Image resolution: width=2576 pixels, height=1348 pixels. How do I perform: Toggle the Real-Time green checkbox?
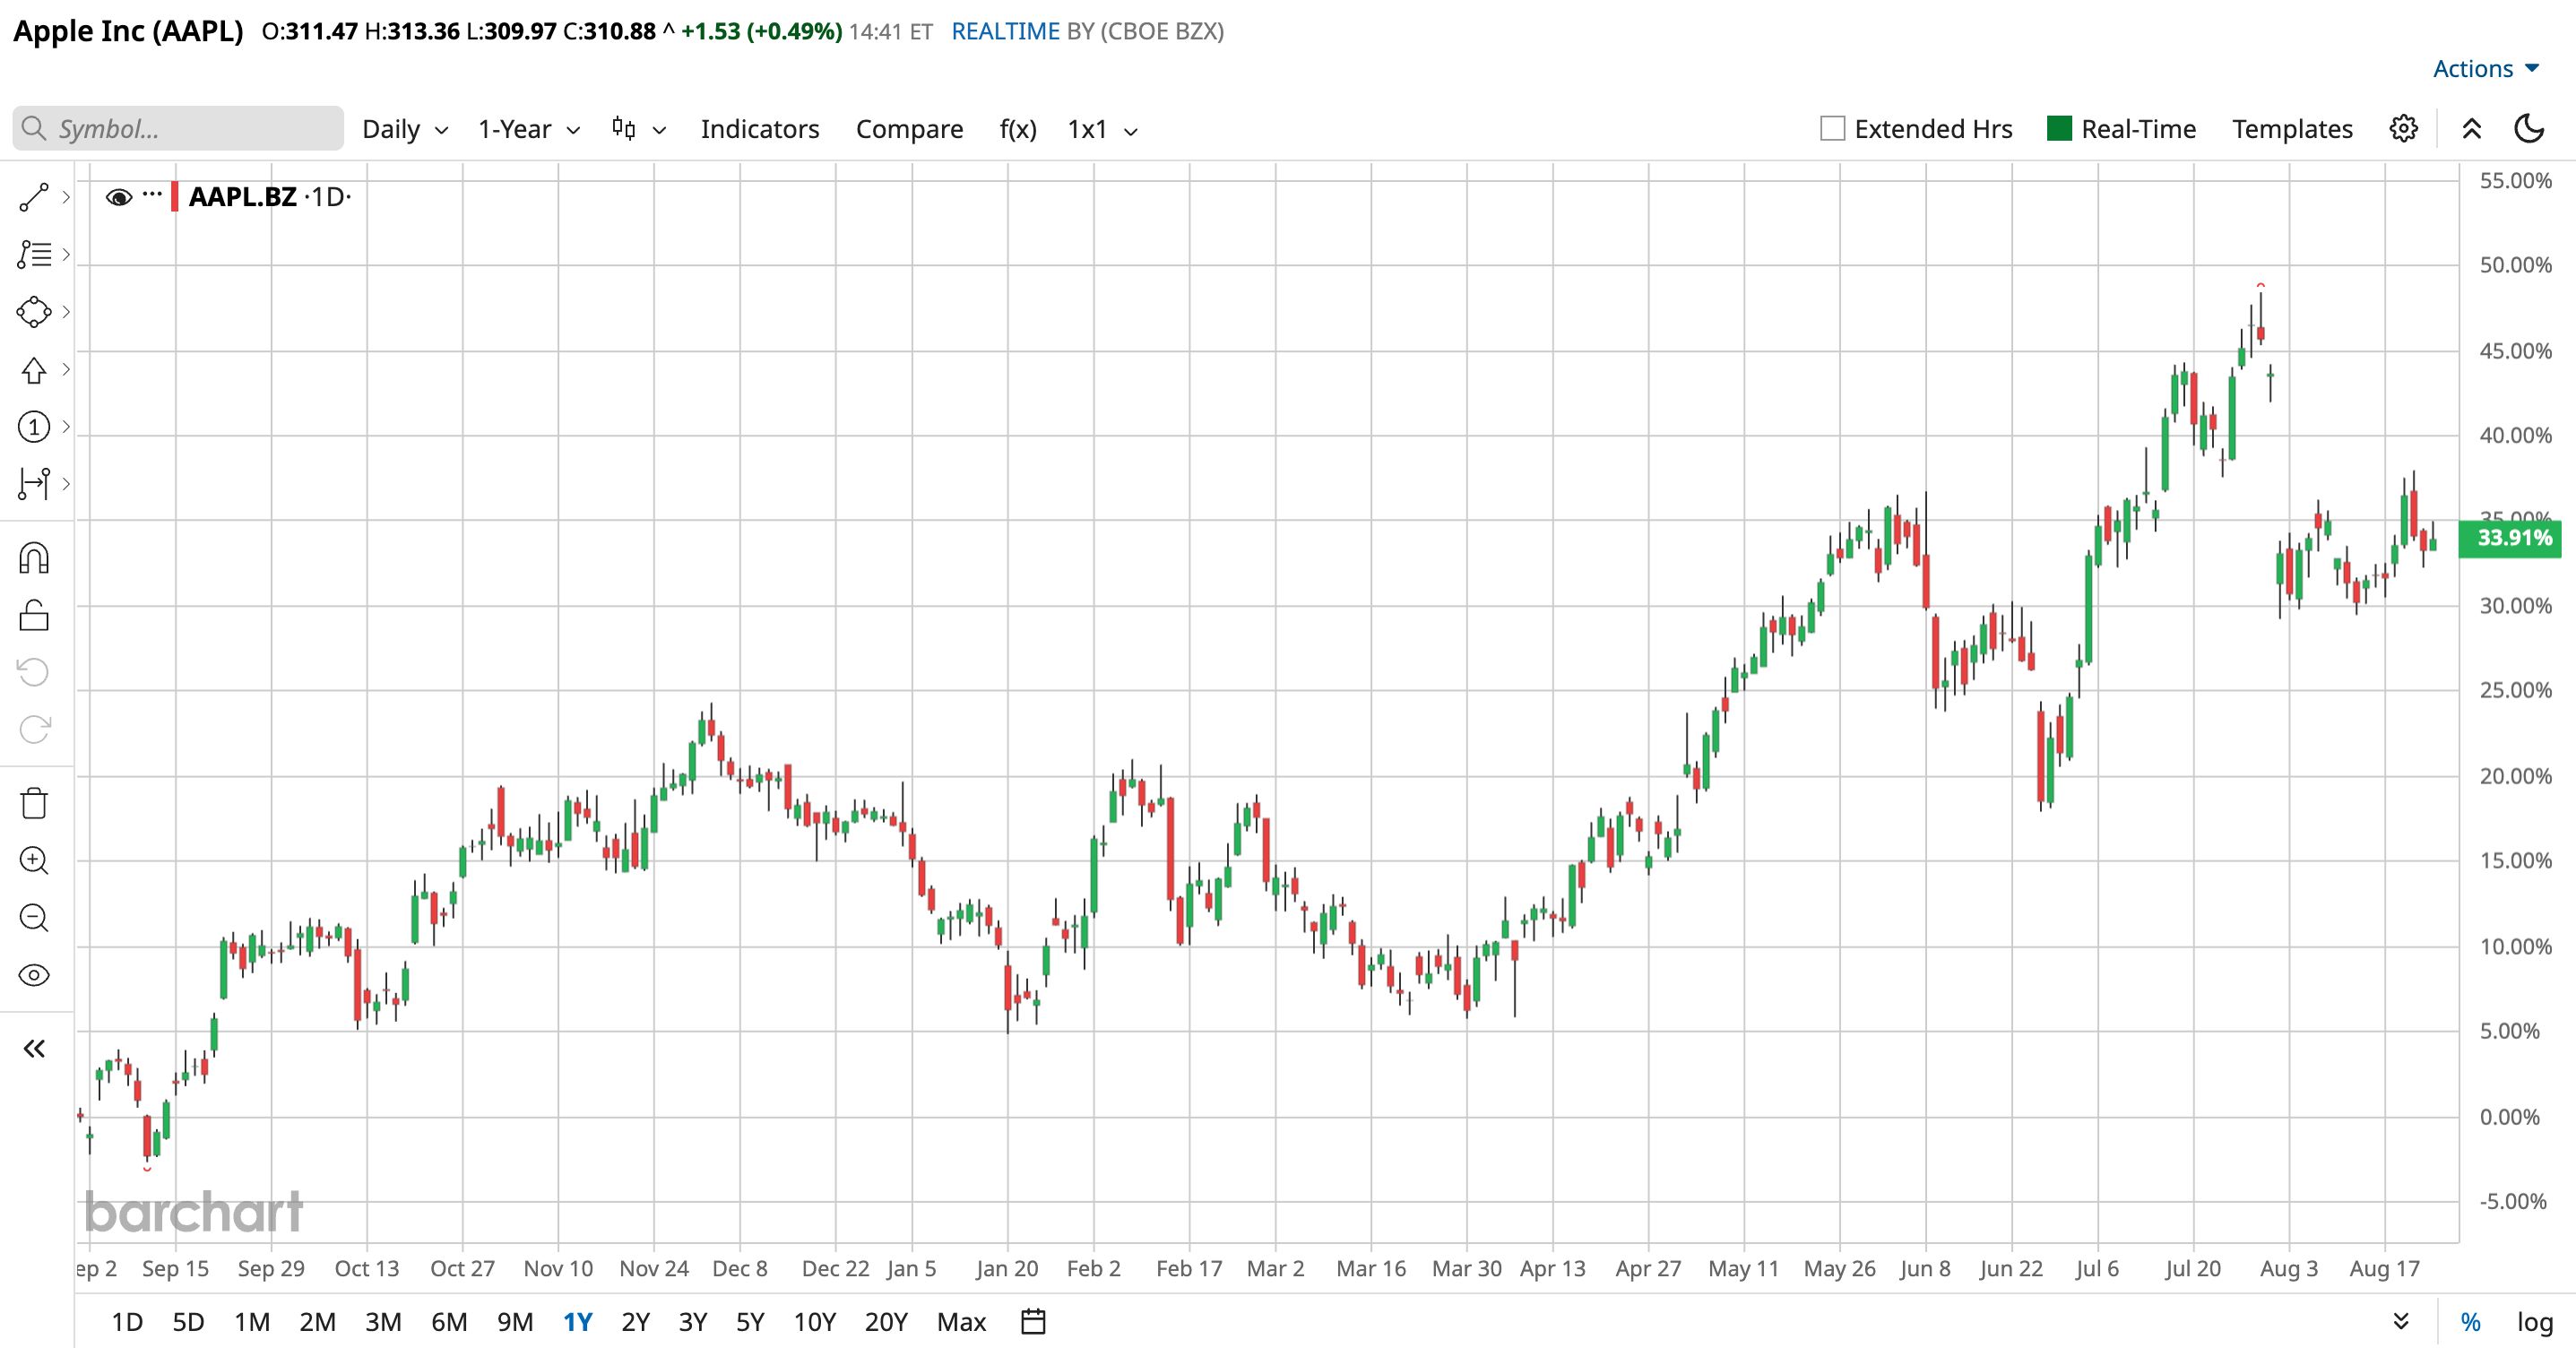2059,129
